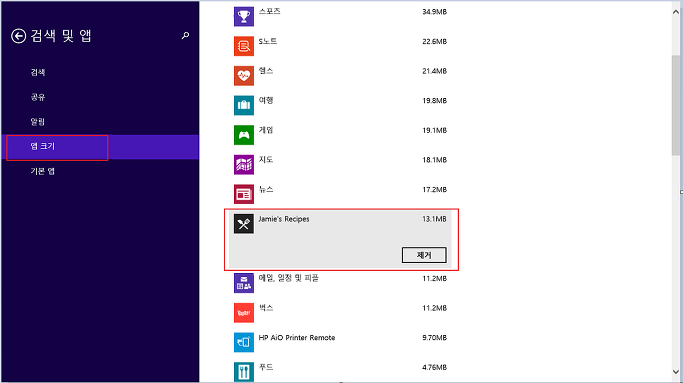Open the 앱 크기 settings section
The image size is (683, 383).
pos(100,147)
